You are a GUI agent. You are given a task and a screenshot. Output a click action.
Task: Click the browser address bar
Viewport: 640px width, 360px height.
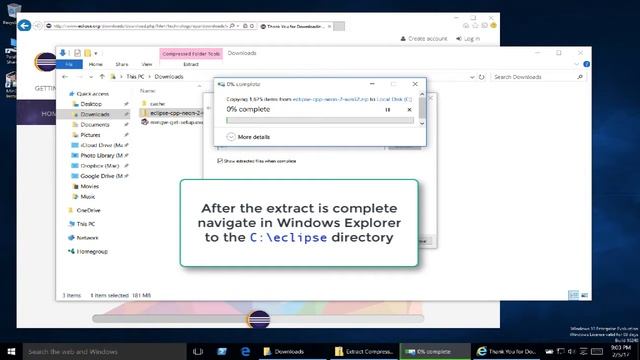(141, 26)
